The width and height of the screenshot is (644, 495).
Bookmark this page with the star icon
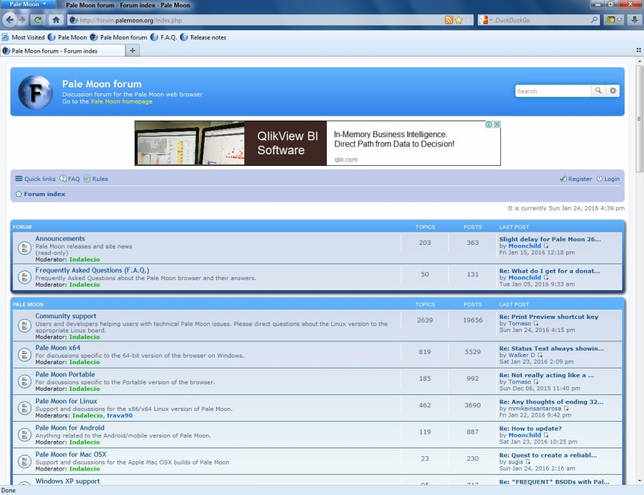[x=459, y=20]
